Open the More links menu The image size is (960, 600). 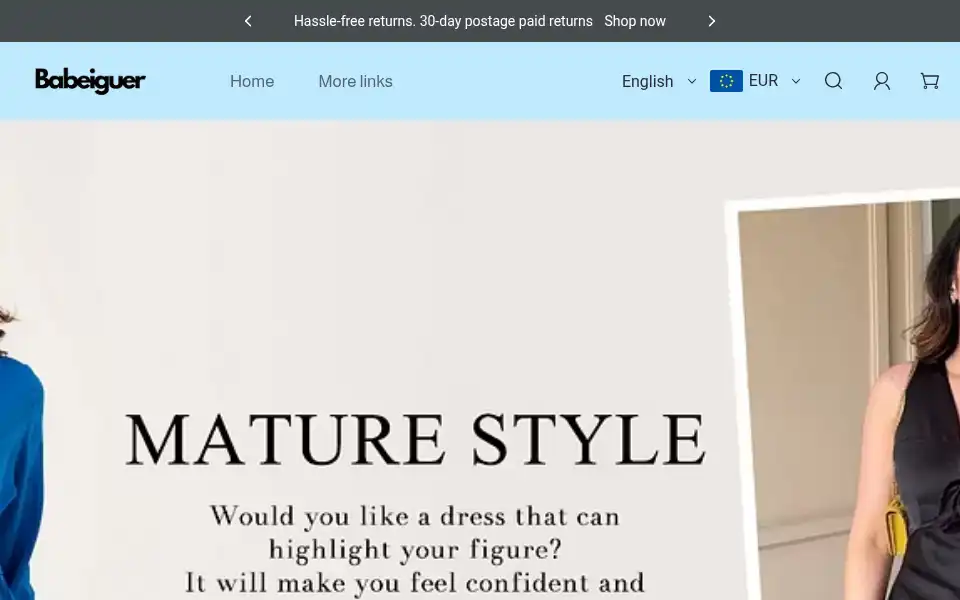click(356, 81)
